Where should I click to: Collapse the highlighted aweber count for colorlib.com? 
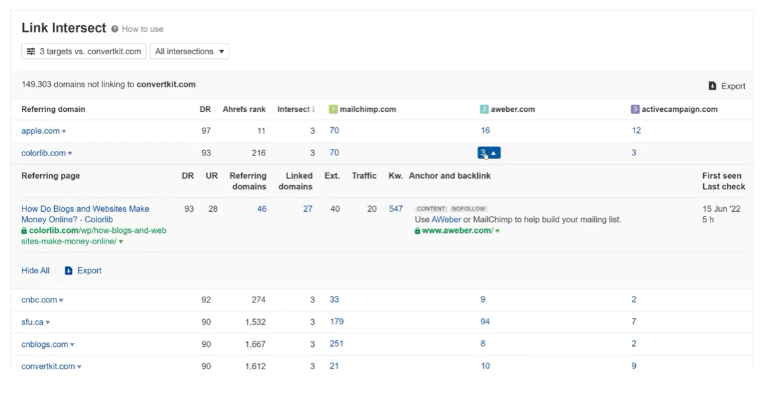(x=489, y=153)
